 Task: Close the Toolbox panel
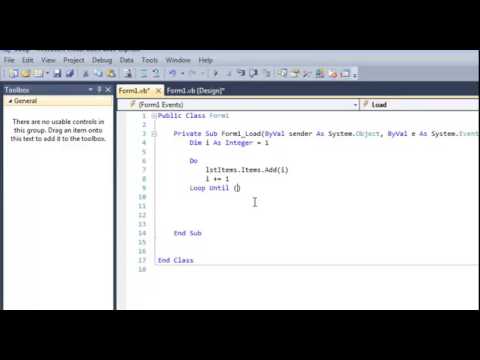click(108, 90)
